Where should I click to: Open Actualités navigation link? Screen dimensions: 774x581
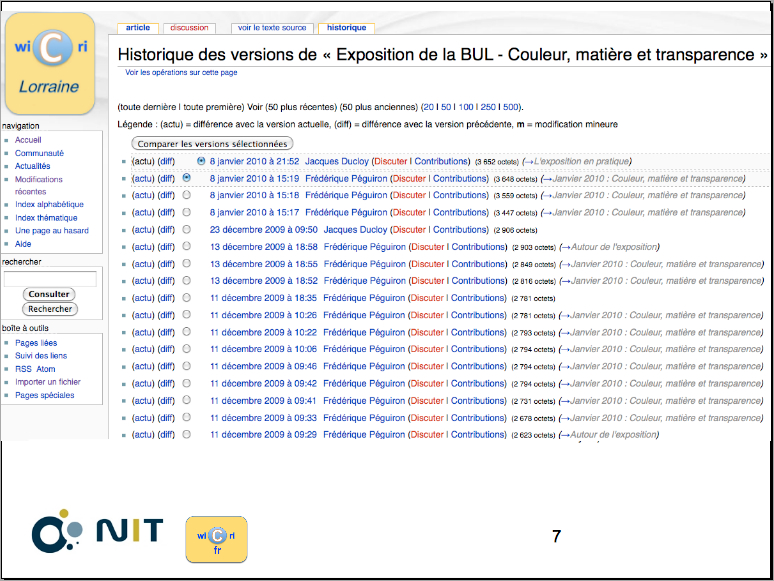click(33, 166)
